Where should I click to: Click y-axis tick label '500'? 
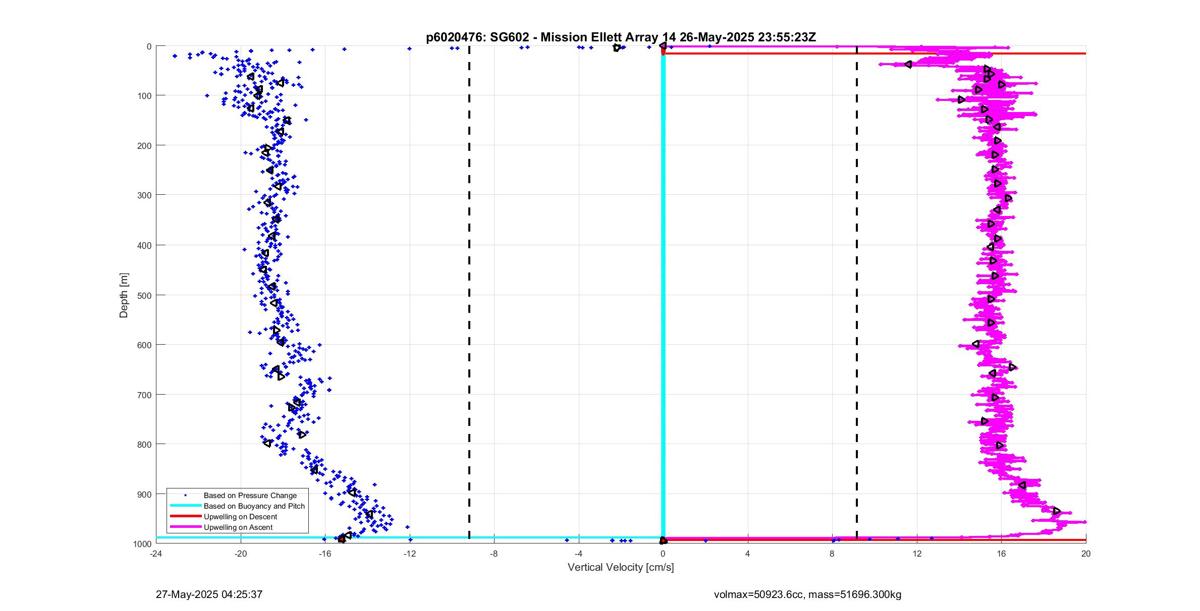143,295
